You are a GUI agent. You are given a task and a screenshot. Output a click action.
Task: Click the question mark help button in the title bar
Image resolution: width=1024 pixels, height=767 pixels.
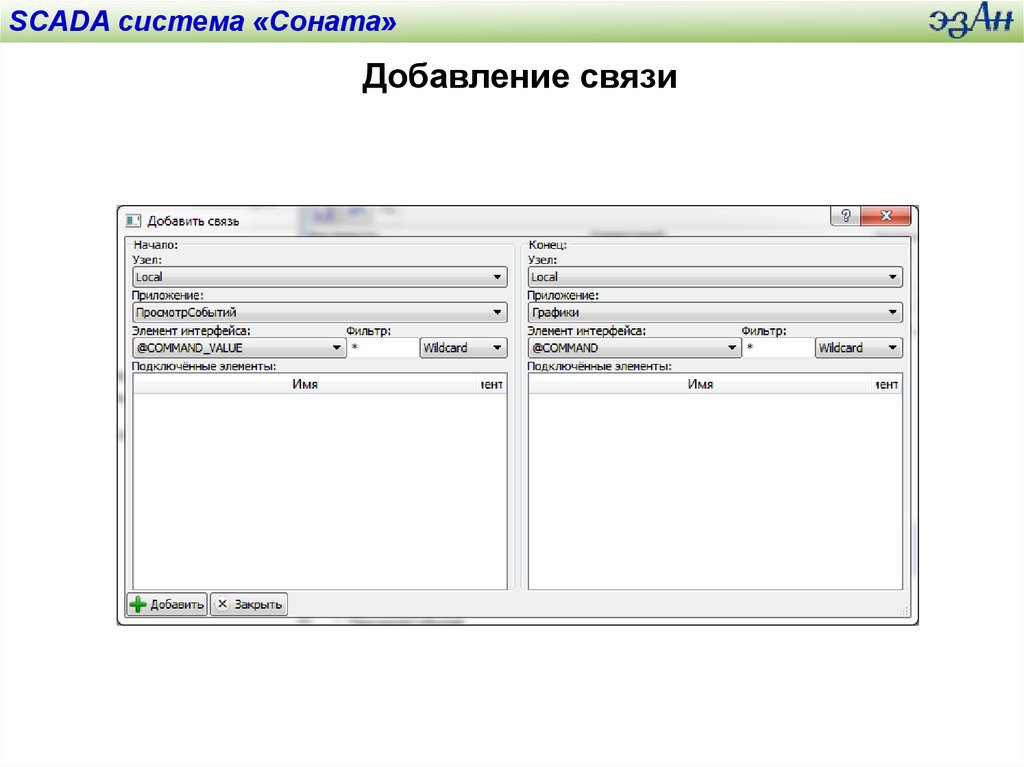(x=845, y=217)
